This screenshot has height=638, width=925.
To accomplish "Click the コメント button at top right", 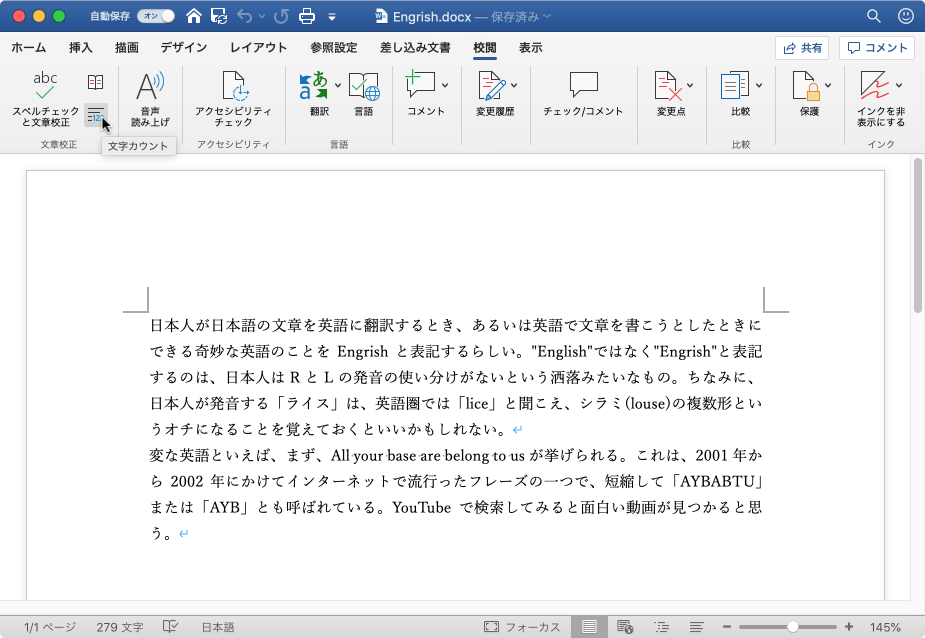I will pos(877,48).
